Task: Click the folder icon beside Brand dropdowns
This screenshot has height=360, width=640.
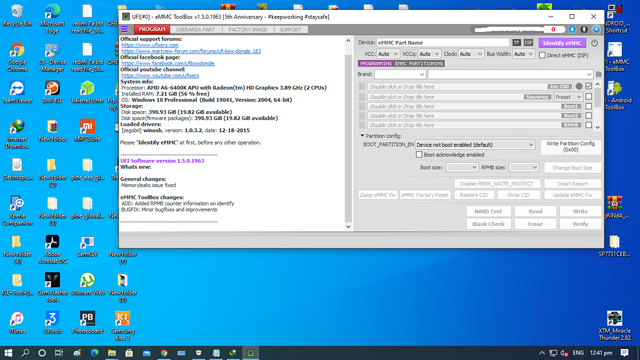Action: 598,74
